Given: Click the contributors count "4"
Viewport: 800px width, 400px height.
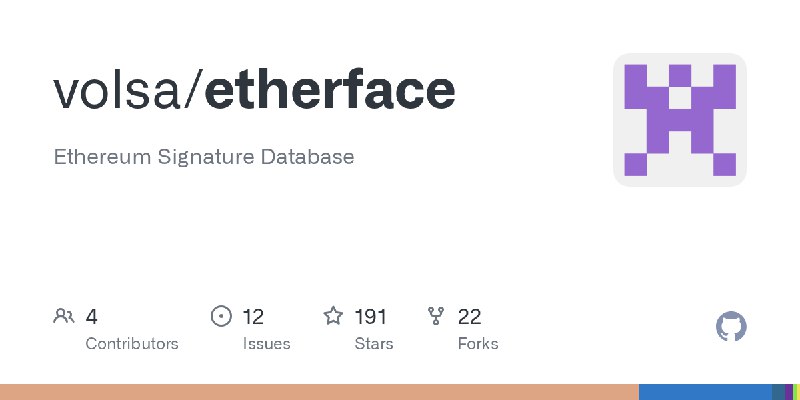Looking at the screenshot, I should pos(92,317).
